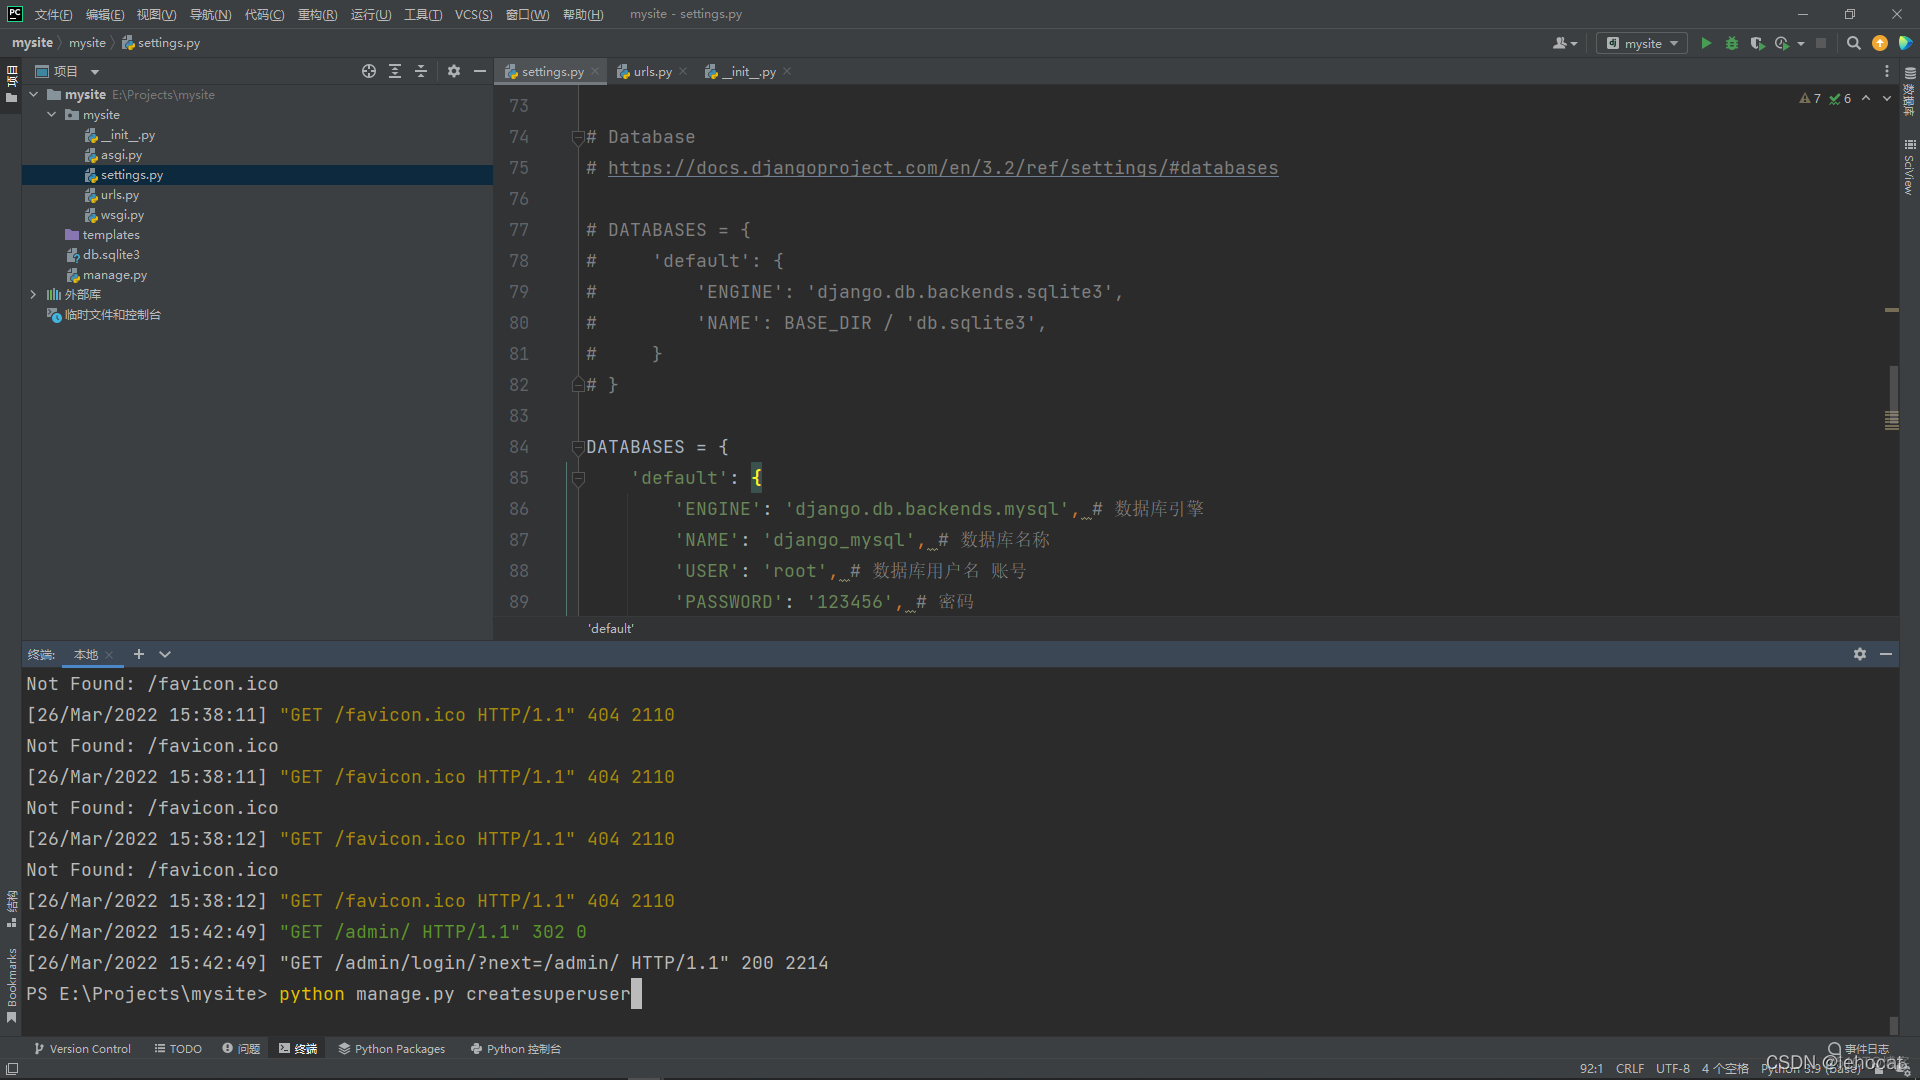Select opened file locator in project panel
The image size is (1920, 1080).
click(x=369, y=71)
